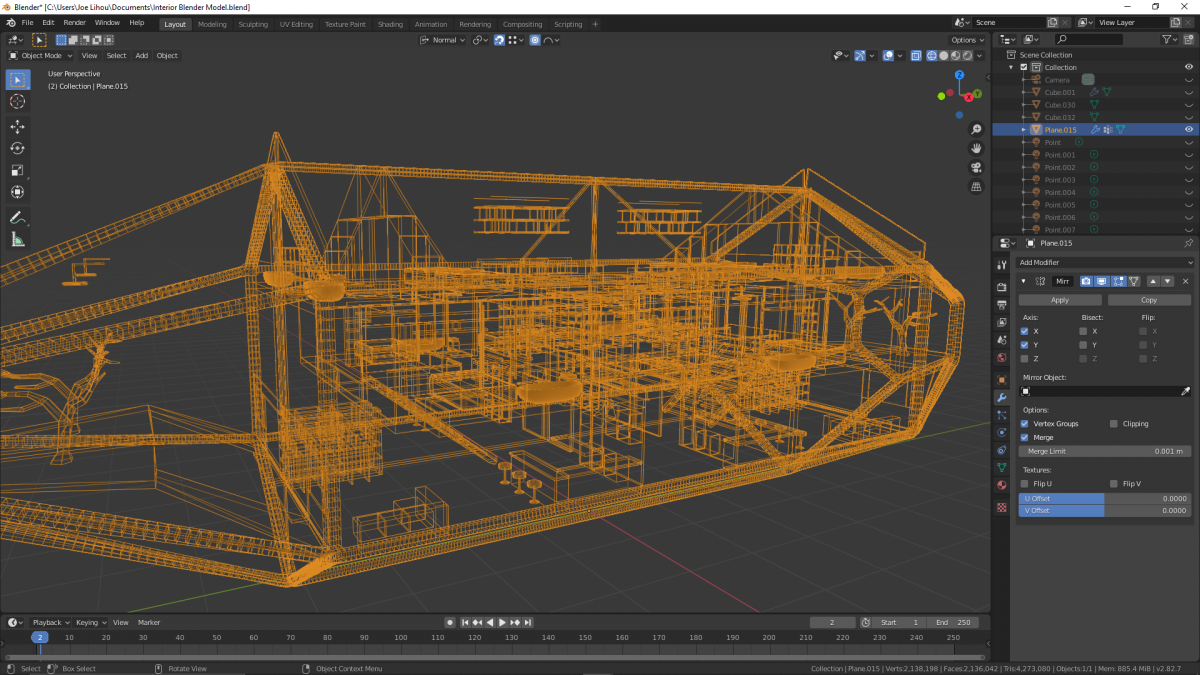Click the Apply modifier button

point(1060,300)
